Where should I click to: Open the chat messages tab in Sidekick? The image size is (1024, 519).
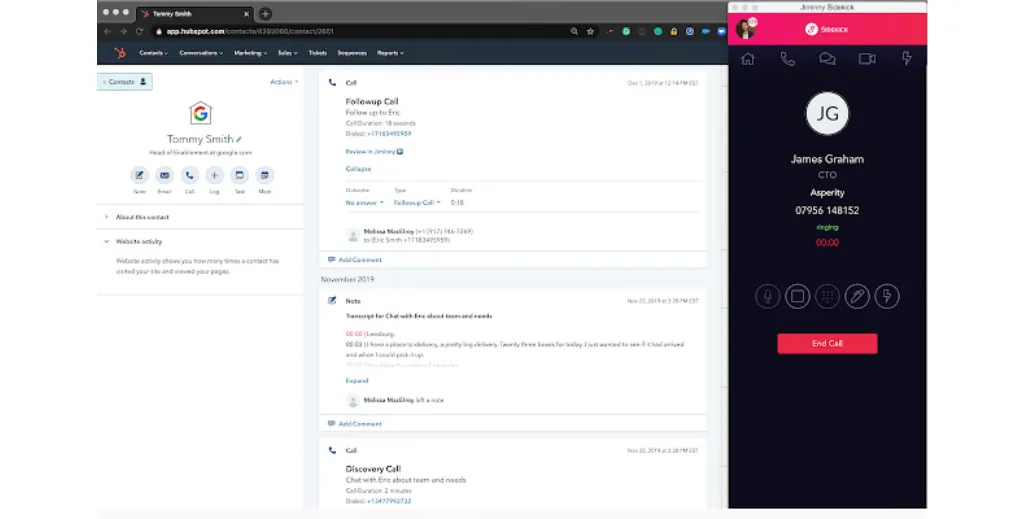(827, 59)
